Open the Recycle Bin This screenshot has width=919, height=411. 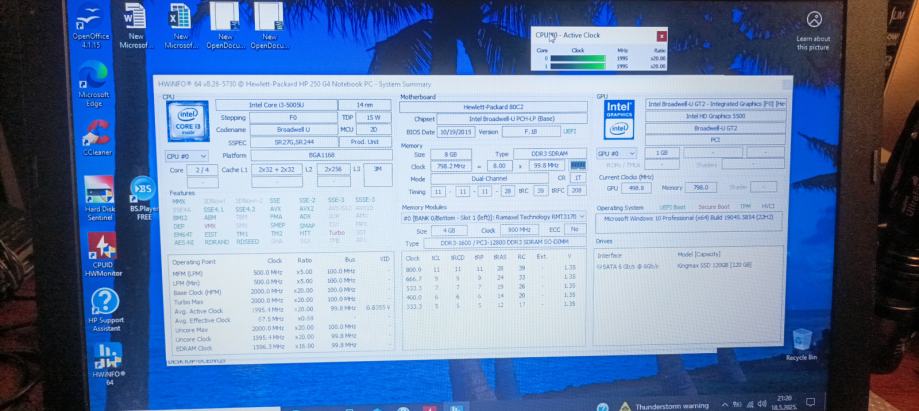click(x=801, y=345)
